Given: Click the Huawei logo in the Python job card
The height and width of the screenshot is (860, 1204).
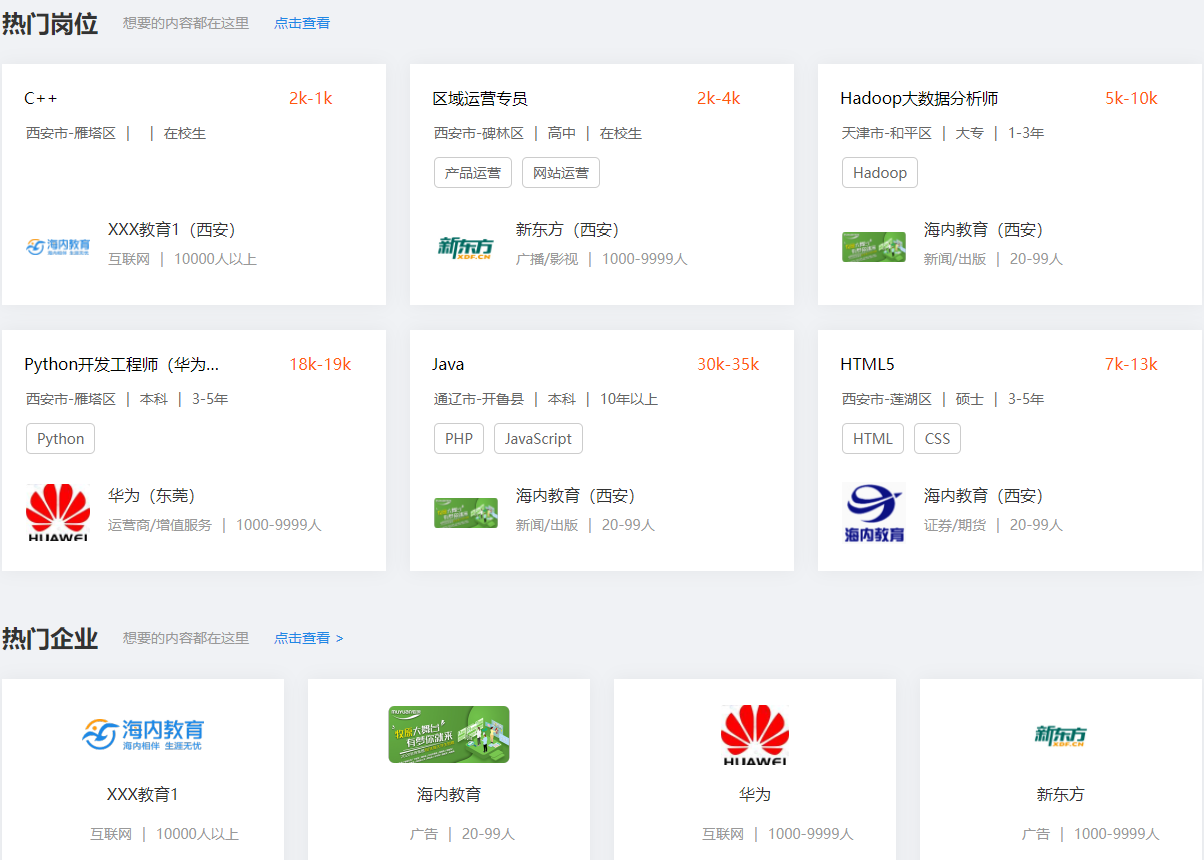Looking at the screenshot, I should coord(58,512).
